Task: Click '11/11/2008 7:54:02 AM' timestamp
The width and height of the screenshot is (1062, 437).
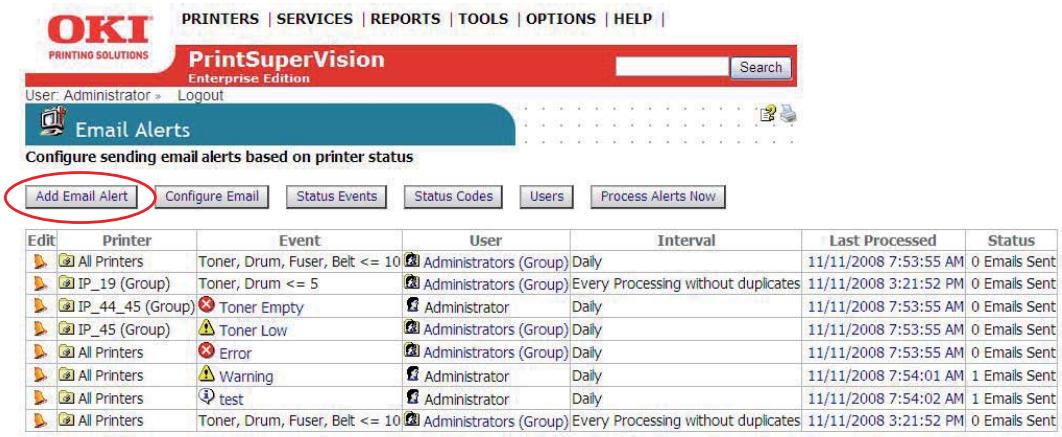Action: (885, 399)
